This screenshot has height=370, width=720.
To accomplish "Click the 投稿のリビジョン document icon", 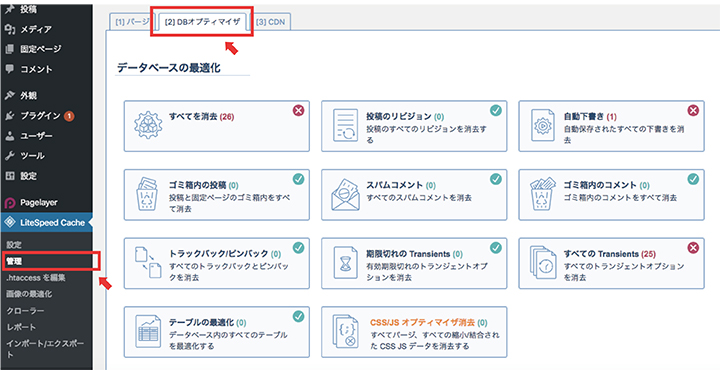I will [x=345, y=125].
